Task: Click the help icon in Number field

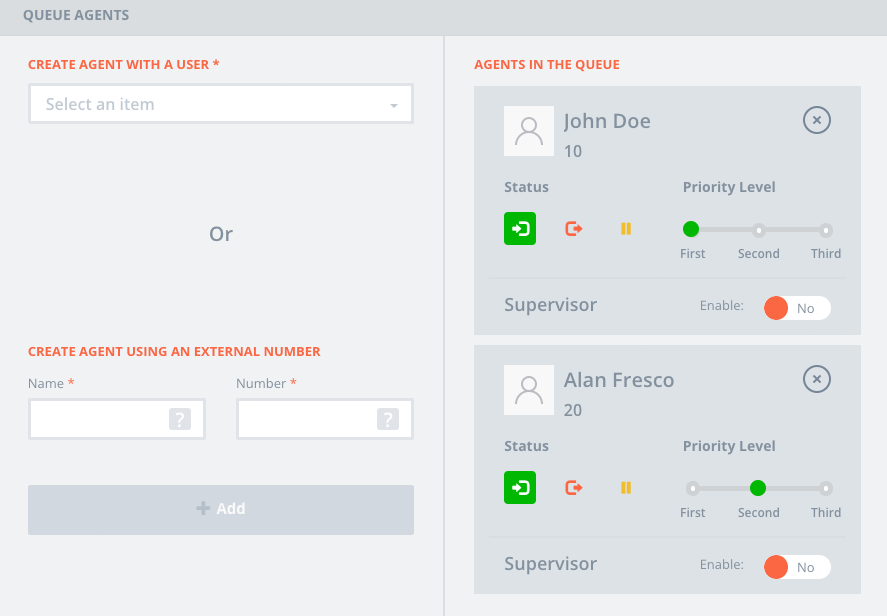Action: tap(388, 420)
